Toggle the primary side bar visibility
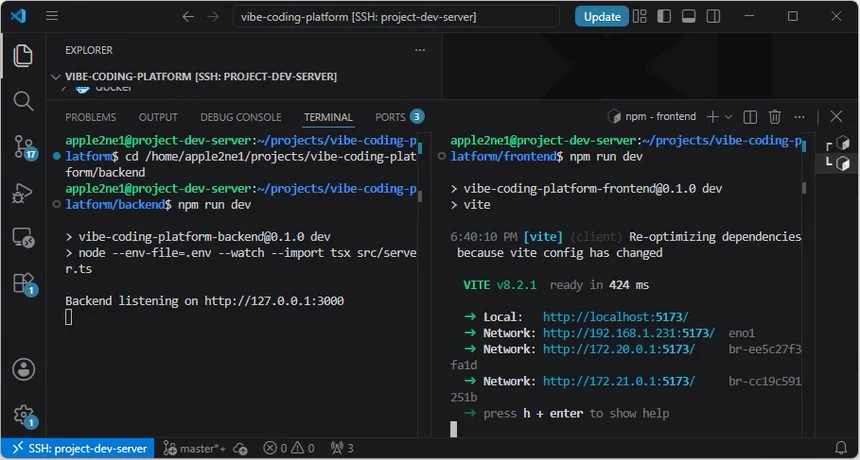This screenshot has height=460, width=860. 664,16
